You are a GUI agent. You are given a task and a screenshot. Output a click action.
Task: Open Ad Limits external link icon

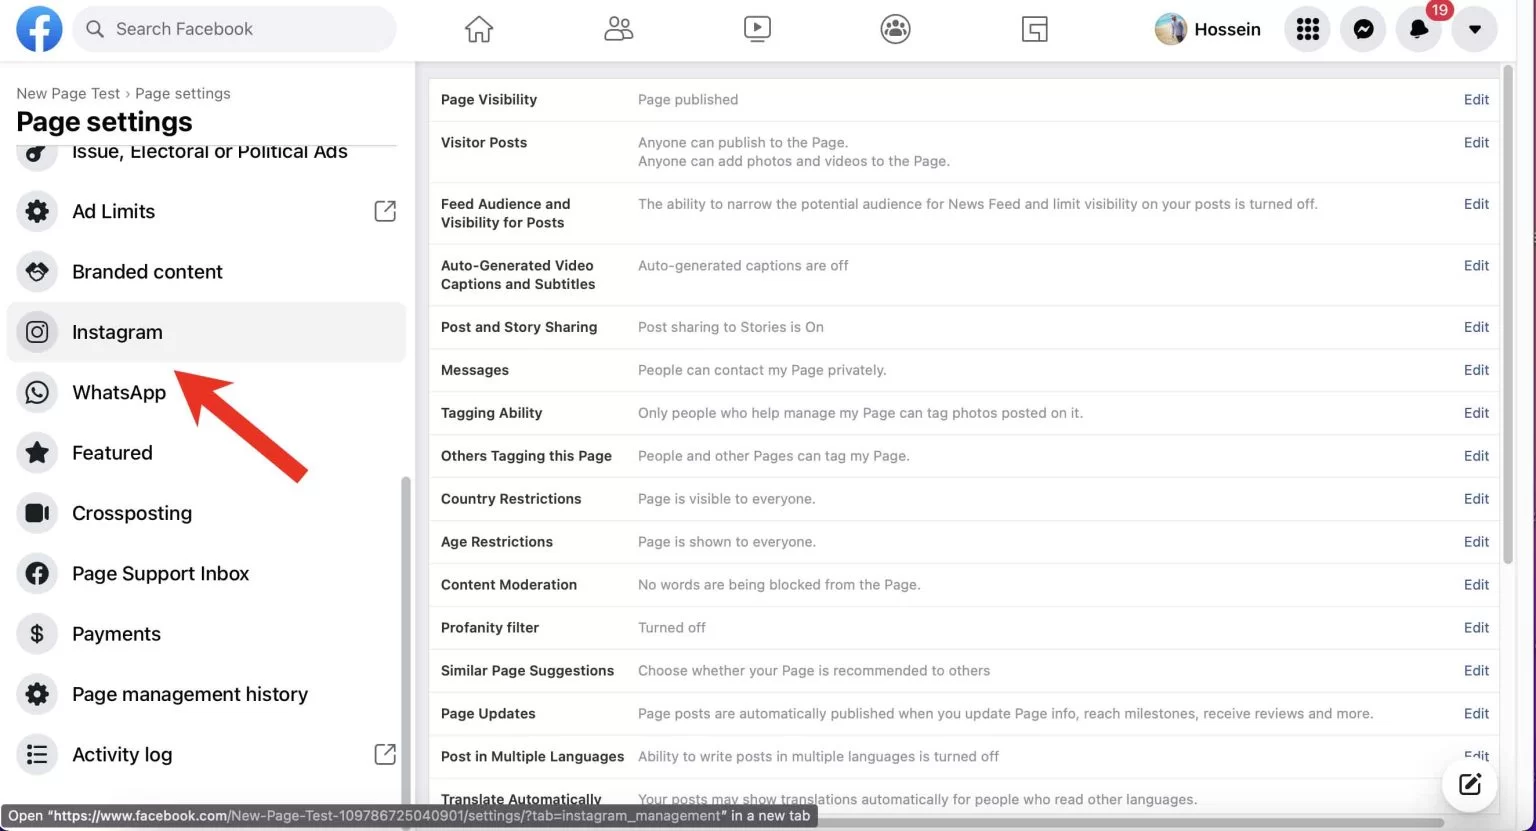(x=385, y=211)
